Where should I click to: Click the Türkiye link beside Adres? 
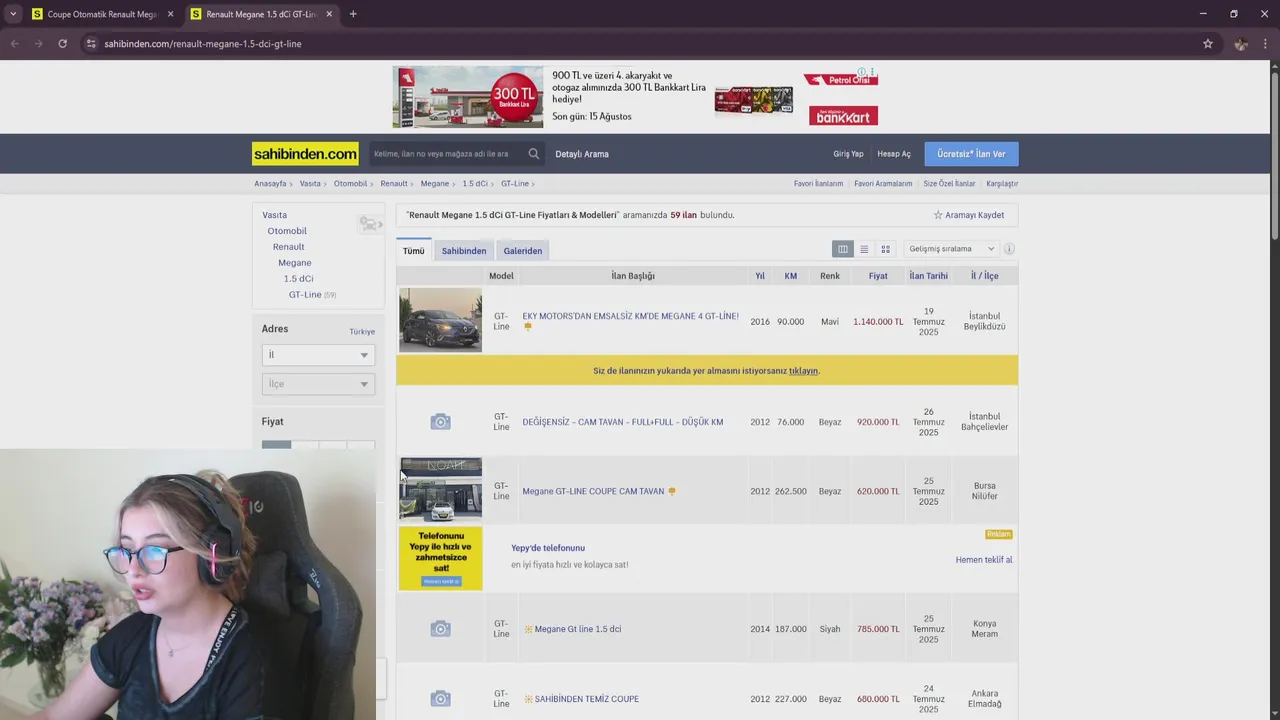pyautogui.click(x=362, y=332)
